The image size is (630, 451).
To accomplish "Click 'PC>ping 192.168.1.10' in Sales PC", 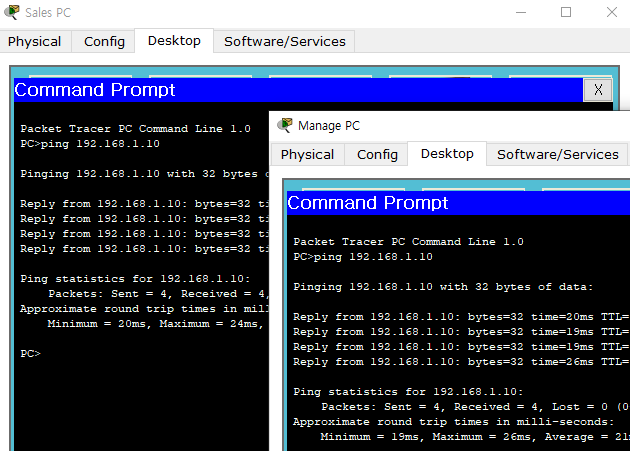I will pyautogui.click(x=90, y=144).
